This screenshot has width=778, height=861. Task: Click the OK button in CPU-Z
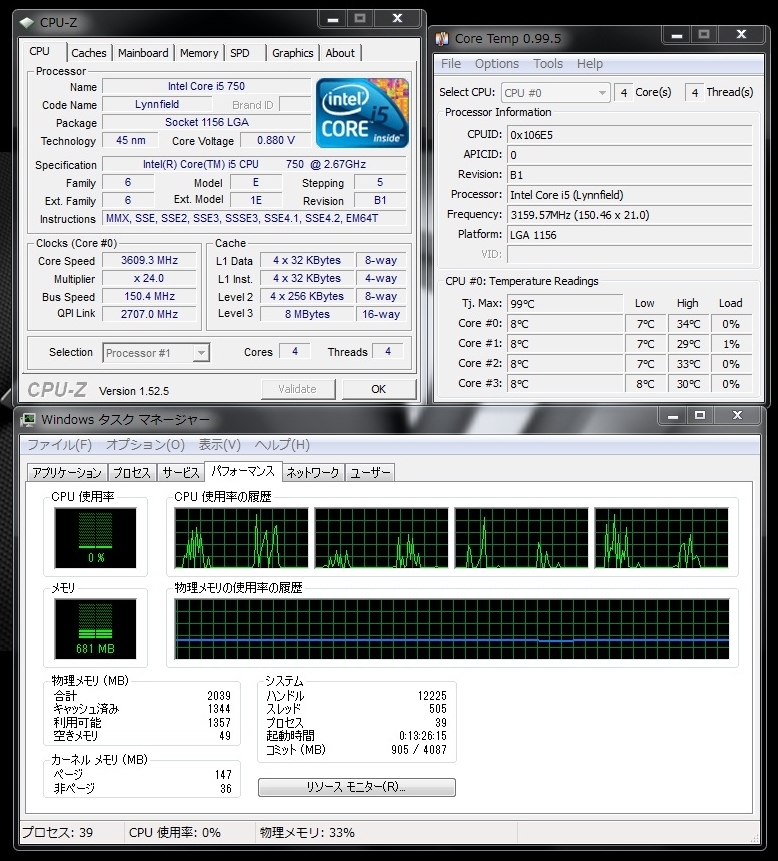tap(378, 389)
